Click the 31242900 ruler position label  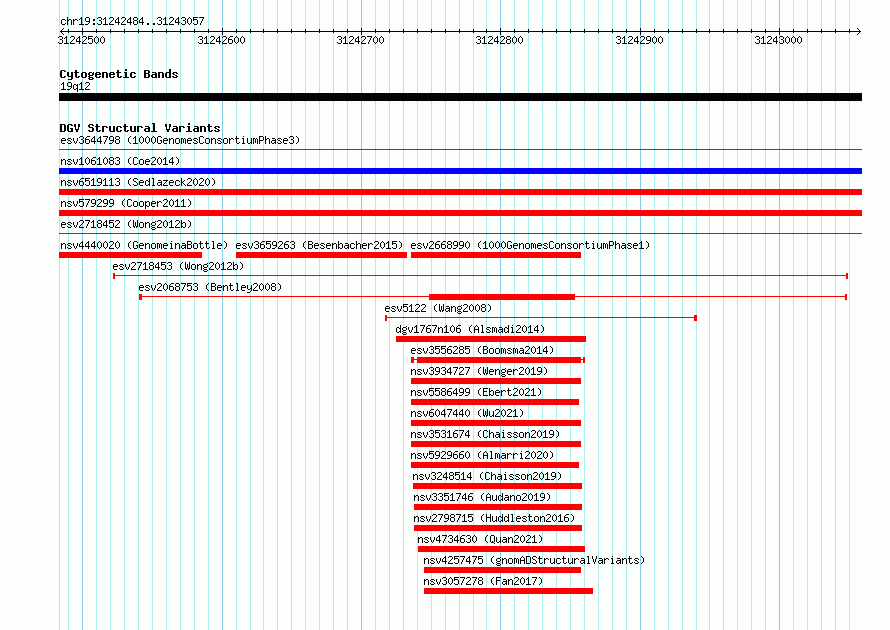pos(639,40)
